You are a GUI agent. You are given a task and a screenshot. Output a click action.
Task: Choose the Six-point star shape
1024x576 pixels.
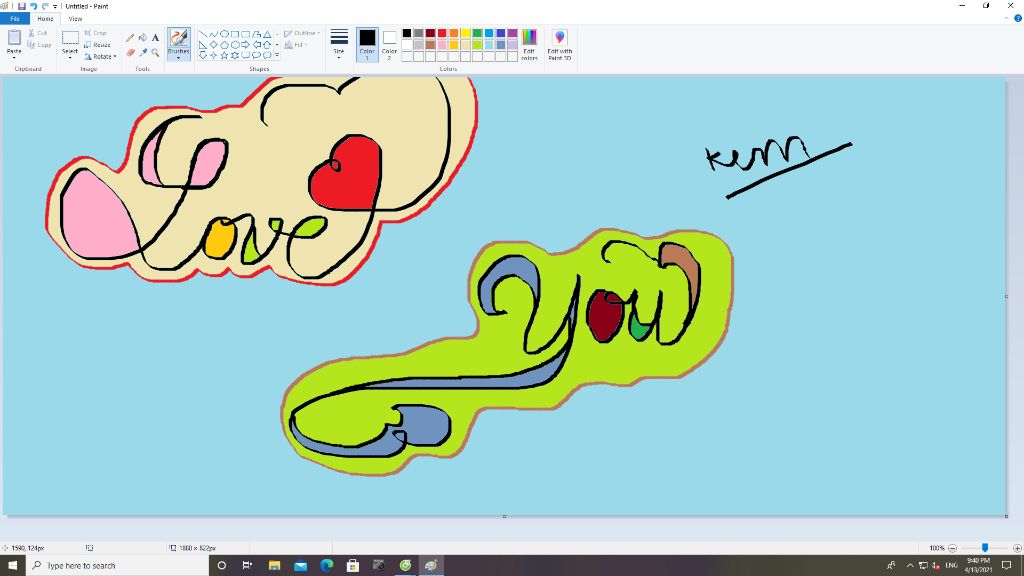234,56
